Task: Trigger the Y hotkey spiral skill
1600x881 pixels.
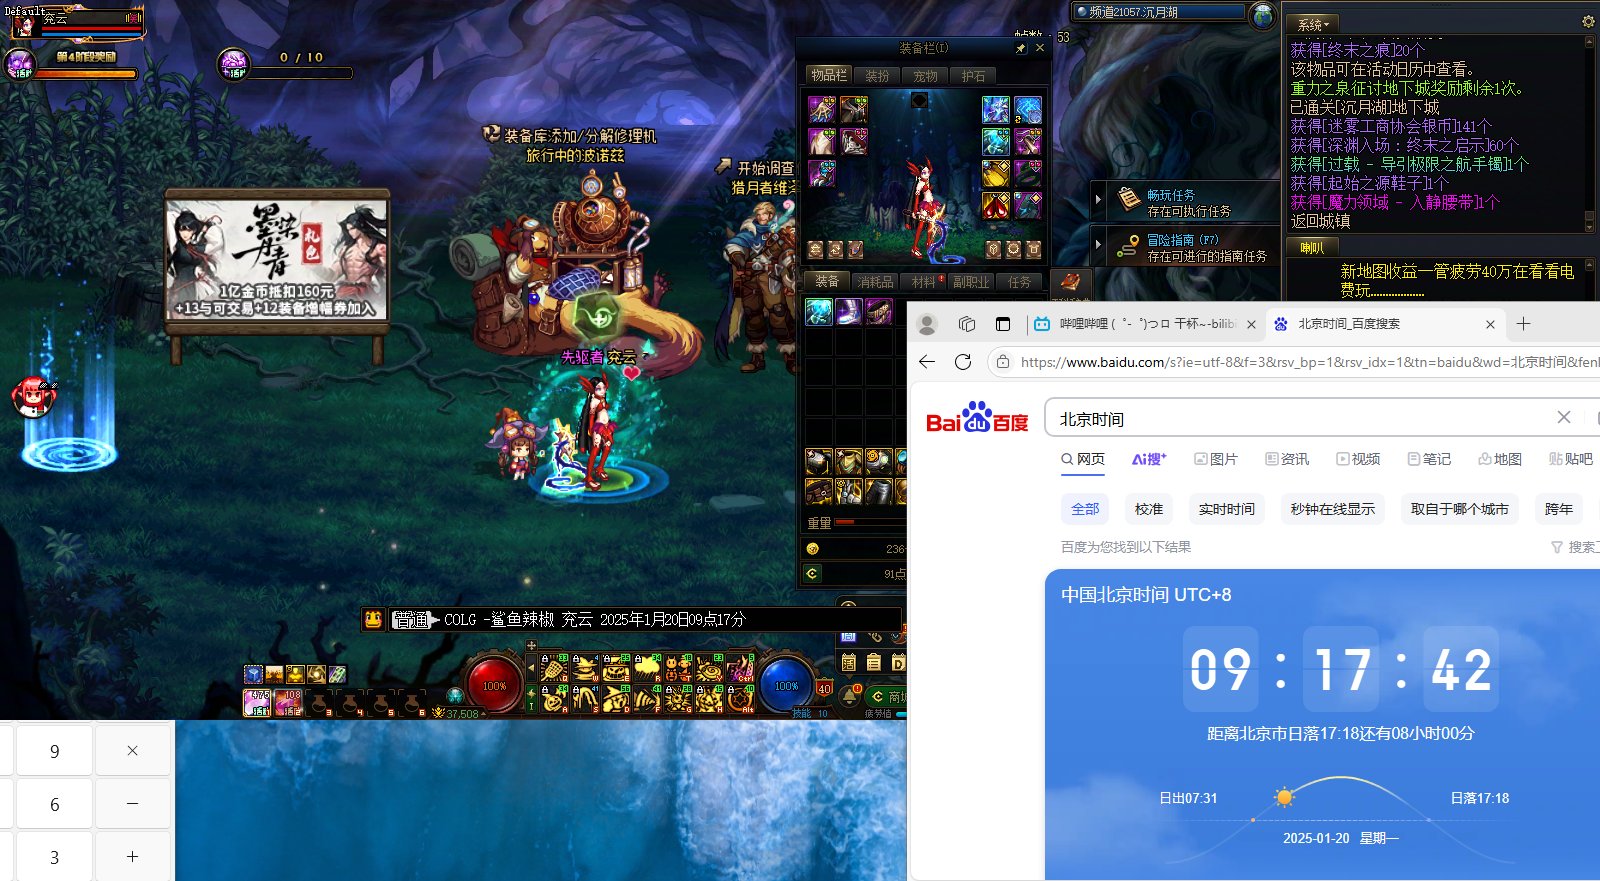Action: 709,668
